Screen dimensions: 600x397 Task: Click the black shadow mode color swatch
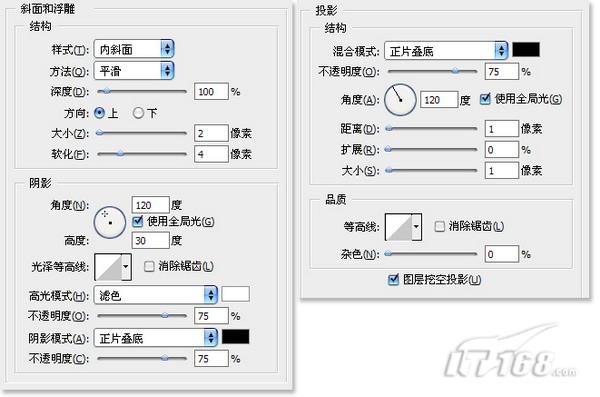[236, 337]
